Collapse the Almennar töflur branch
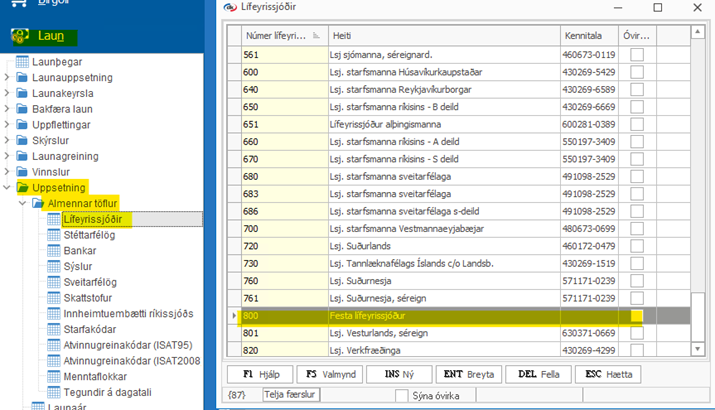This screenshot has width=715, height=410. point(23,203)
